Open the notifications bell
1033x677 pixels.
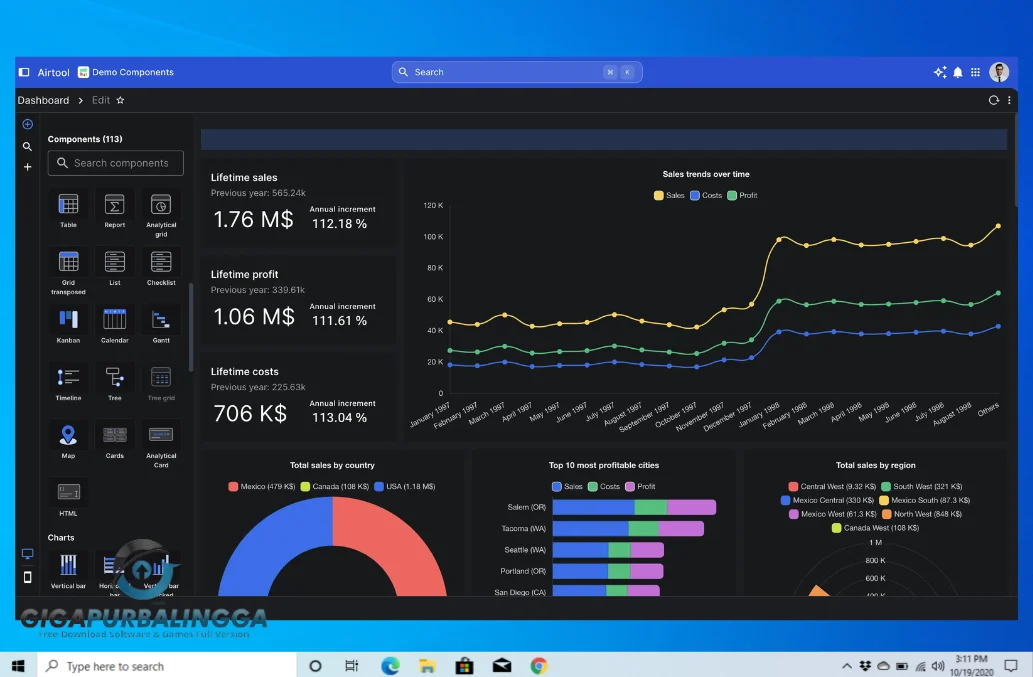(958, 72)
